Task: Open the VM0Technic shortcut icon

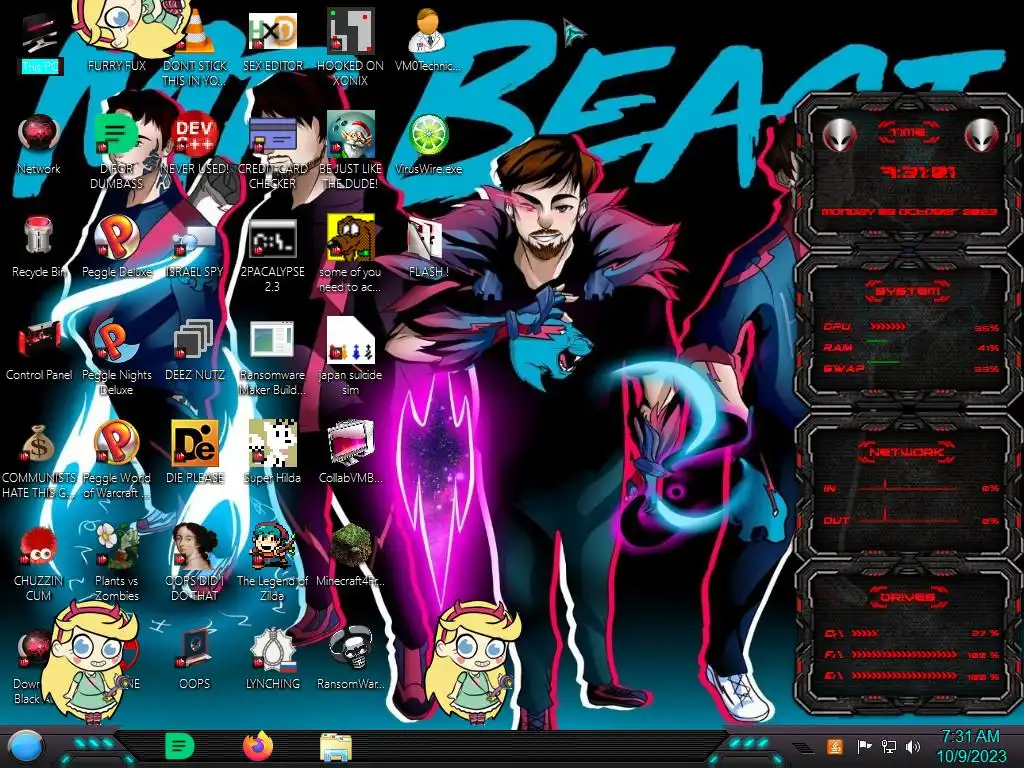Action: tap(428, 40)
